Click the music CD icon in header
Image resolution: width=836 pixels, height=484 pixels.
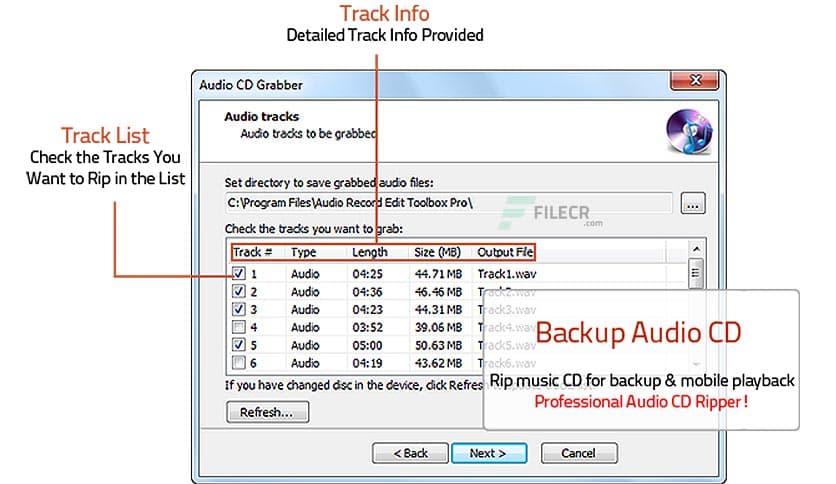[689, 131]
